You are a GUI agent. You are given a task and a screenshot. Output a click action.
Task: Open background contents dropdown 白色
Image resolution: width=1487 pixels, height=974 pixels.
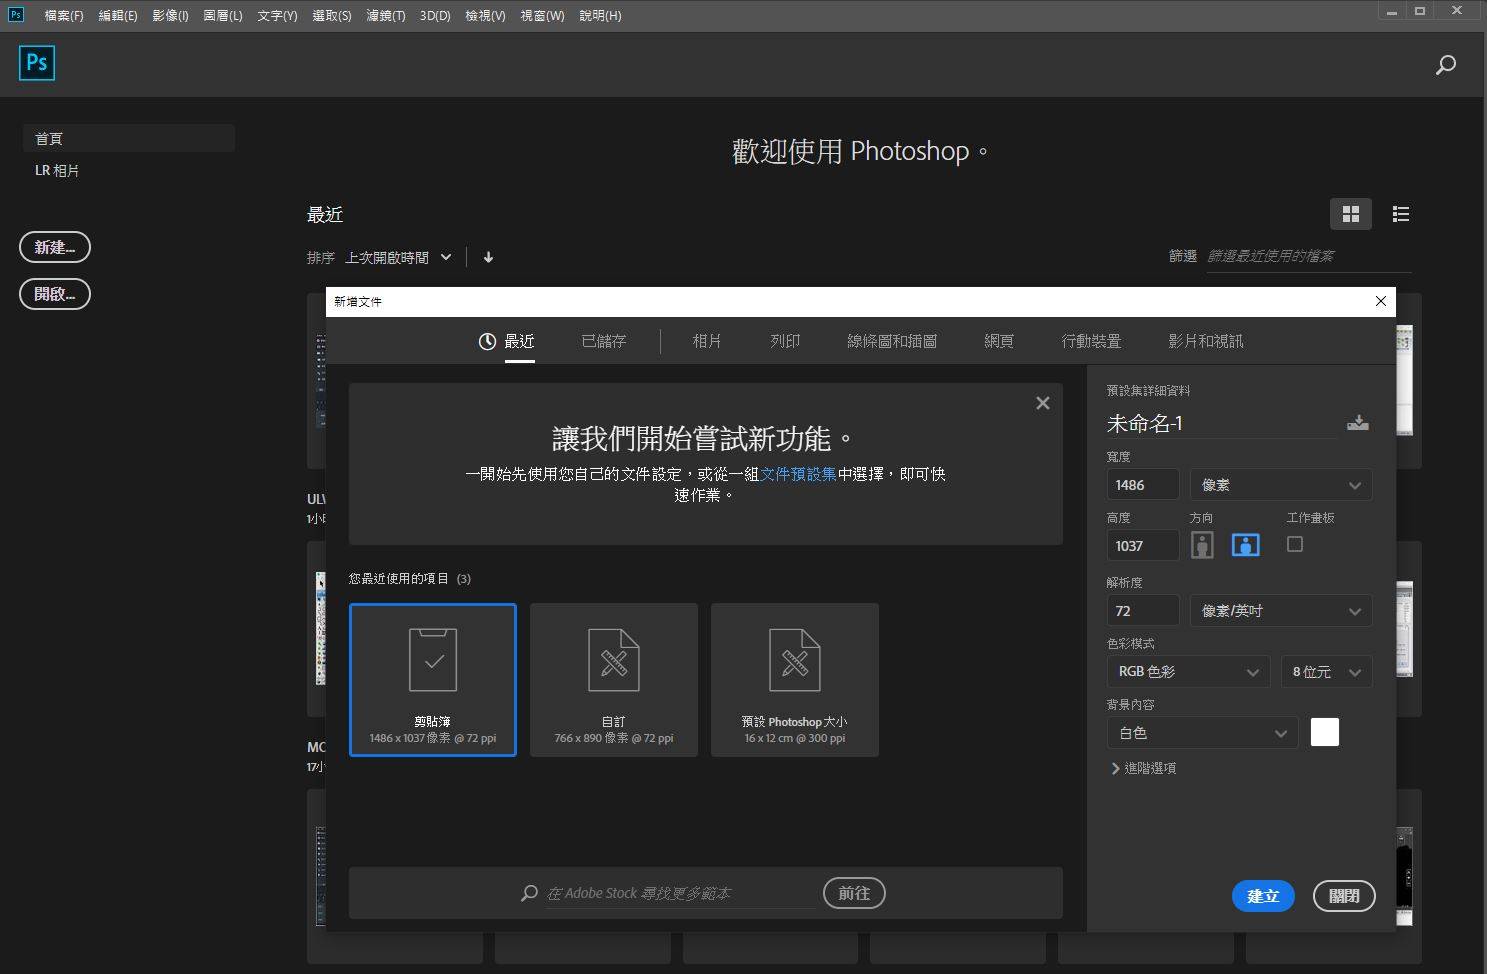1202,733
